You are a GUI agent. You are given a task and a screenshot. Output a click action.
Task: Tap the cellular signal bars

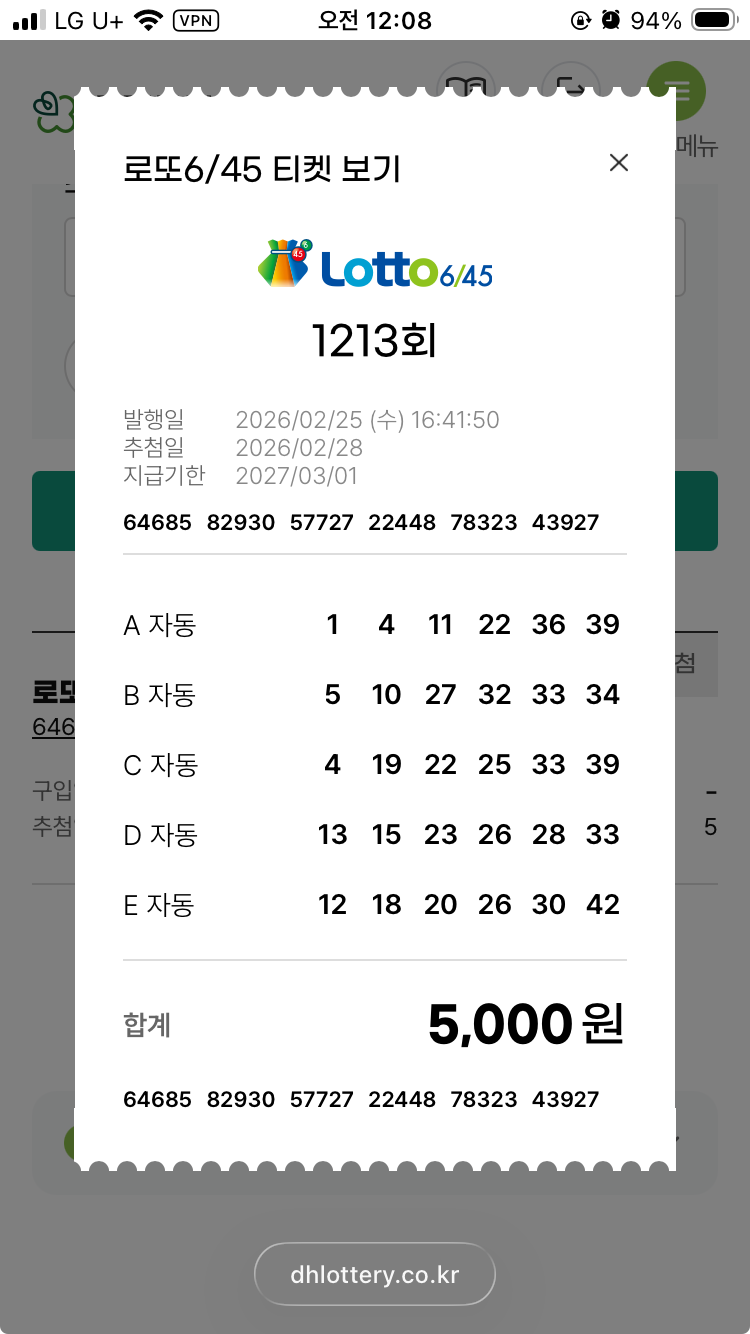(30, 20)
